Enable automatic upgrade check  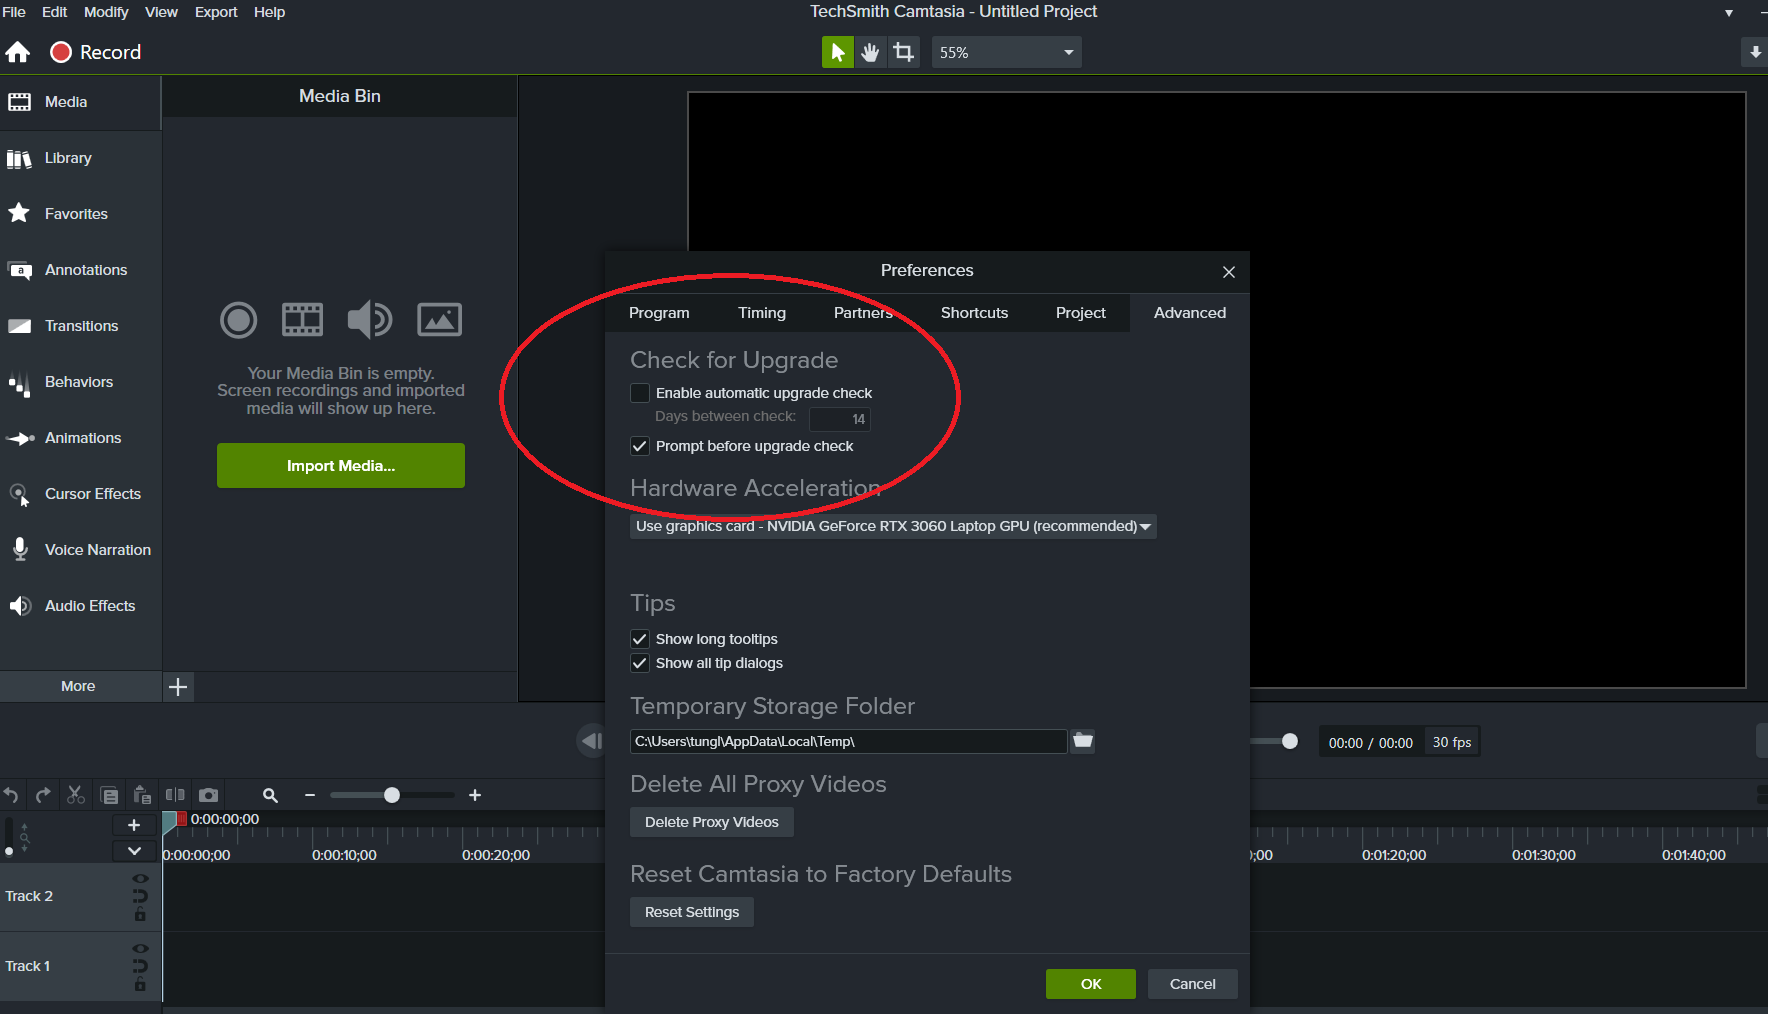(x=640, y=393)
